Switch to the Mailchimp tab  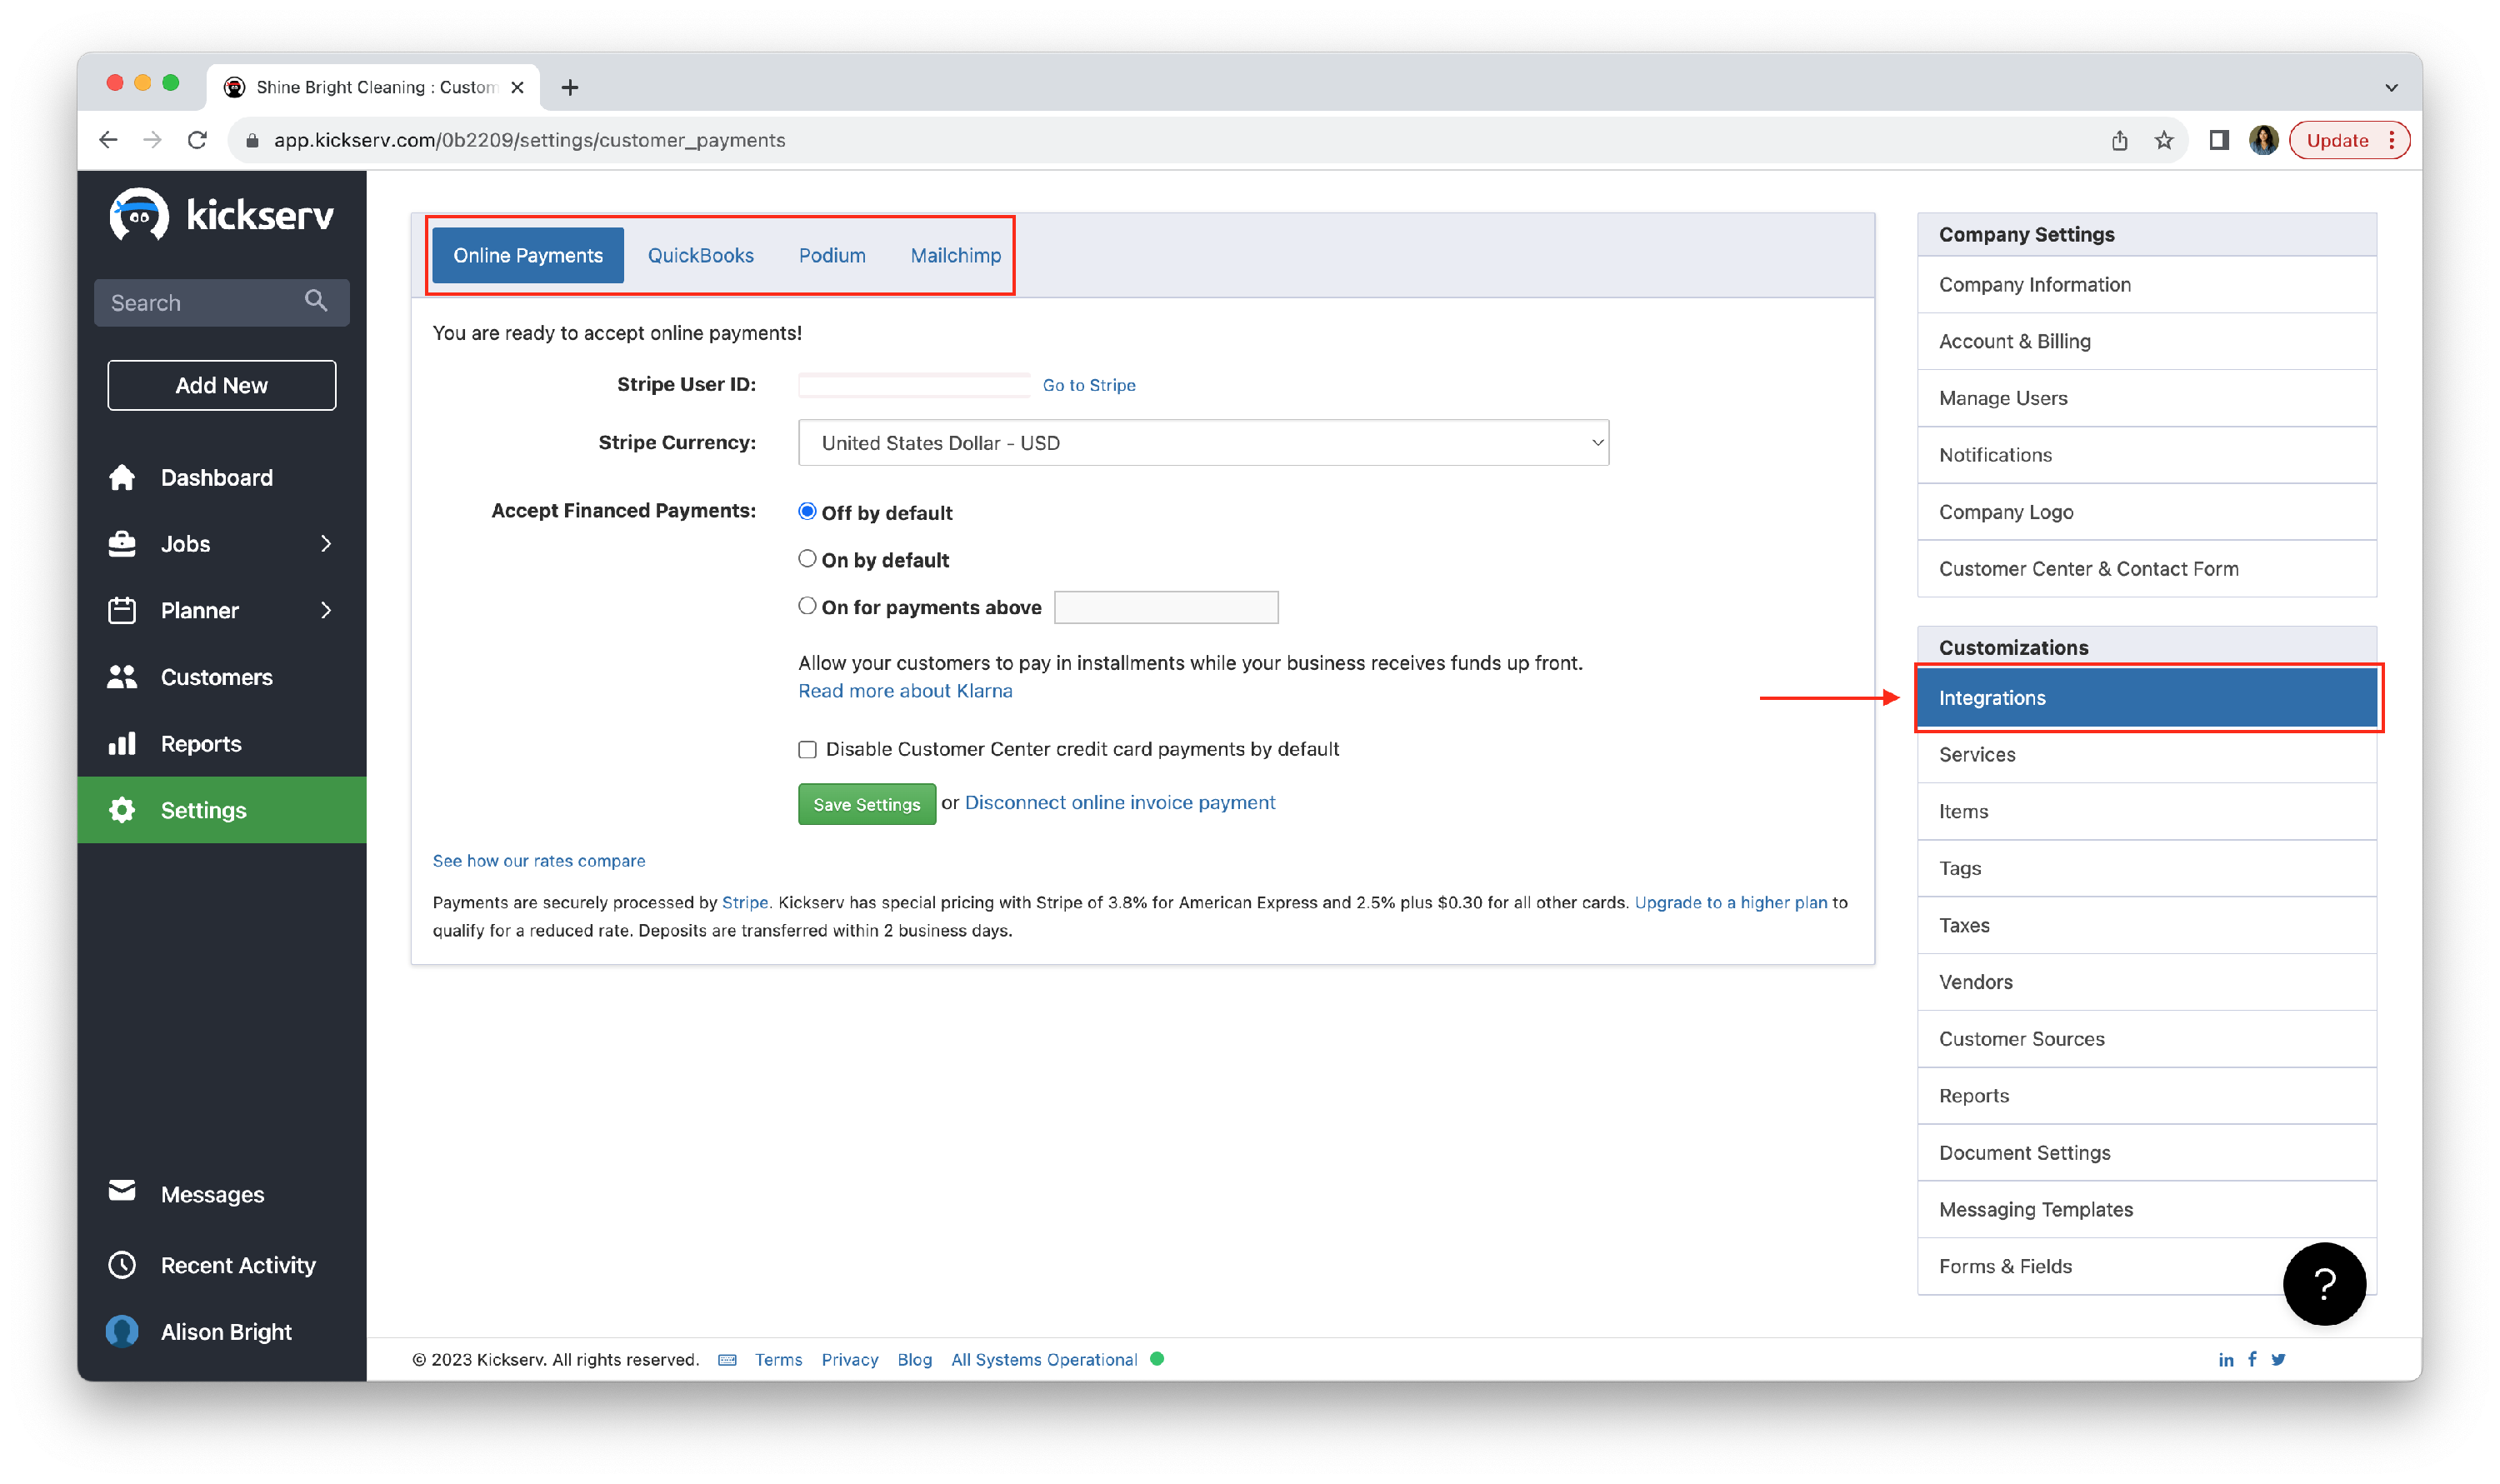(x=955, y=255)
